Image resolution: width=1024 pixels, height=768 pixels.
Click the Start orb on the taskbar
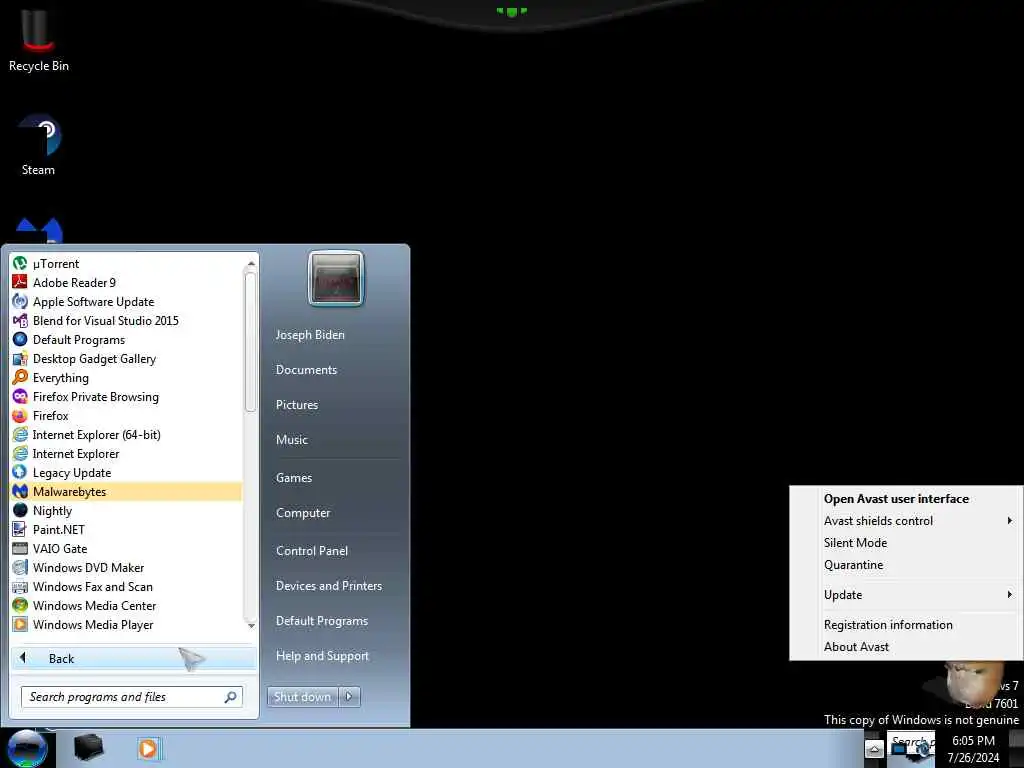click(x=27, y=748)
